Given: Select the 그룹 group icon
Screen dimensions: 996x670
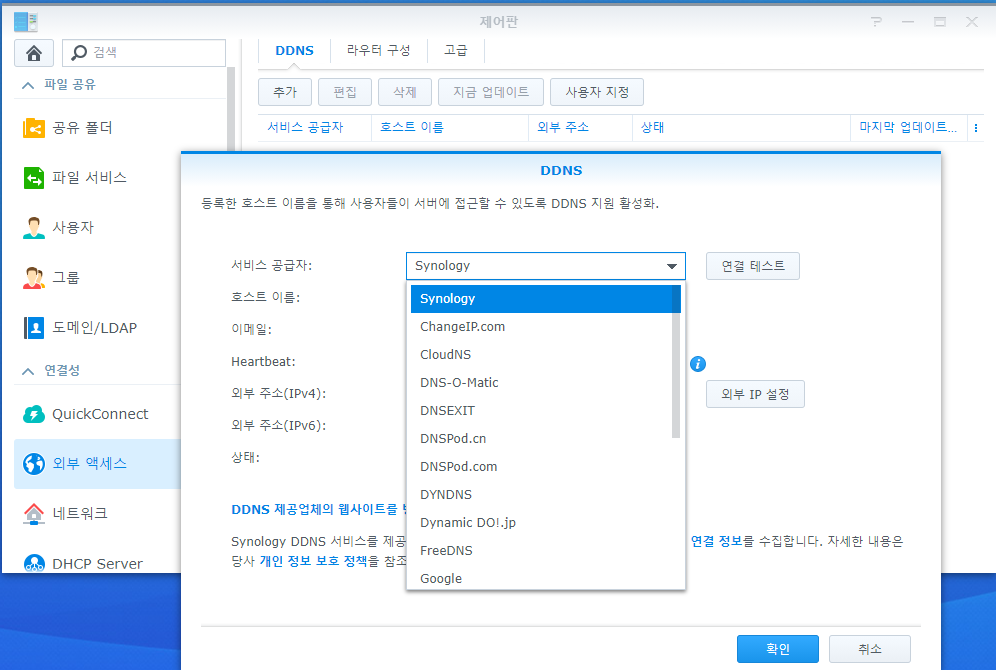Looking at the screenshot, I should [x=34, y=278].
